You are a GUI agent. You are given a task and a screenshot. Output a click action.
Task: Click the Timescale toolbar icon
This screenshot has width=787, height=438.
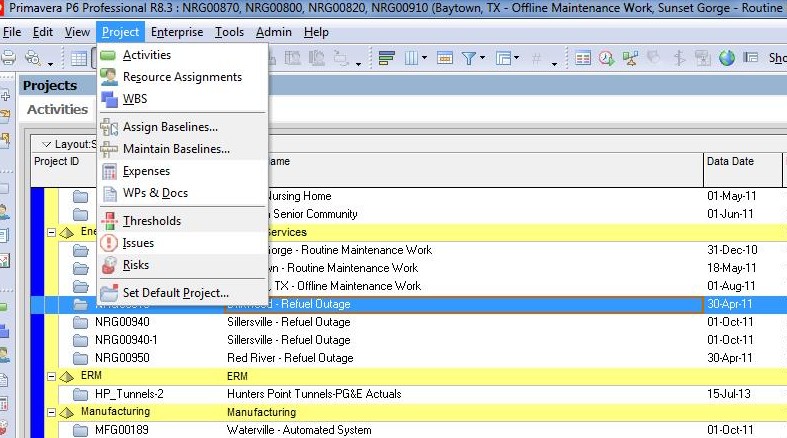coord(445,58)
